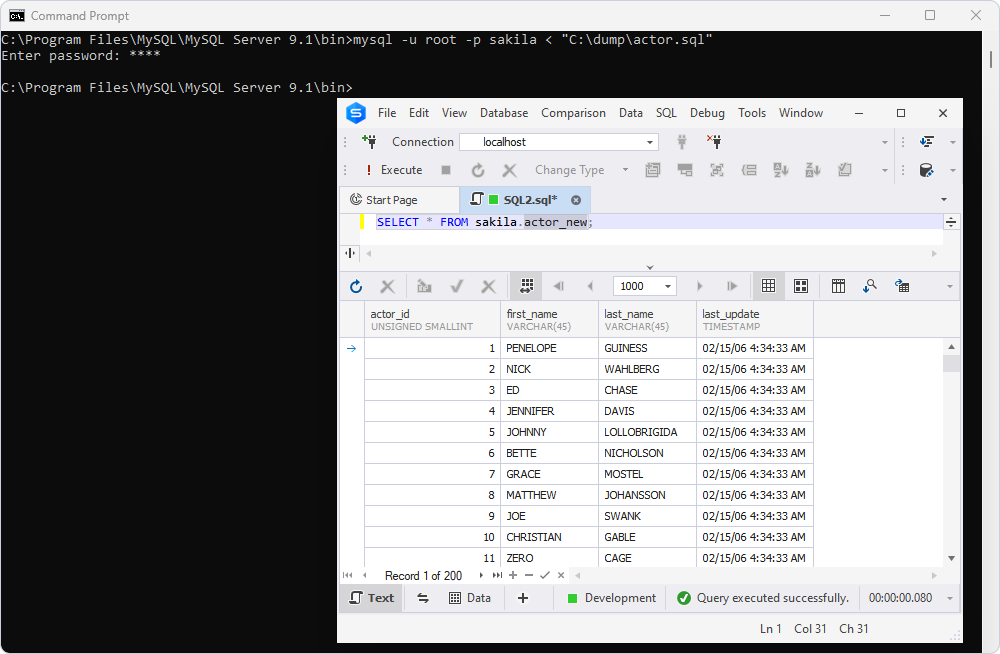Toggle the grid view mode
Image resolution: width=1000 pixels, height=654 pixels.
click(768, 286)
